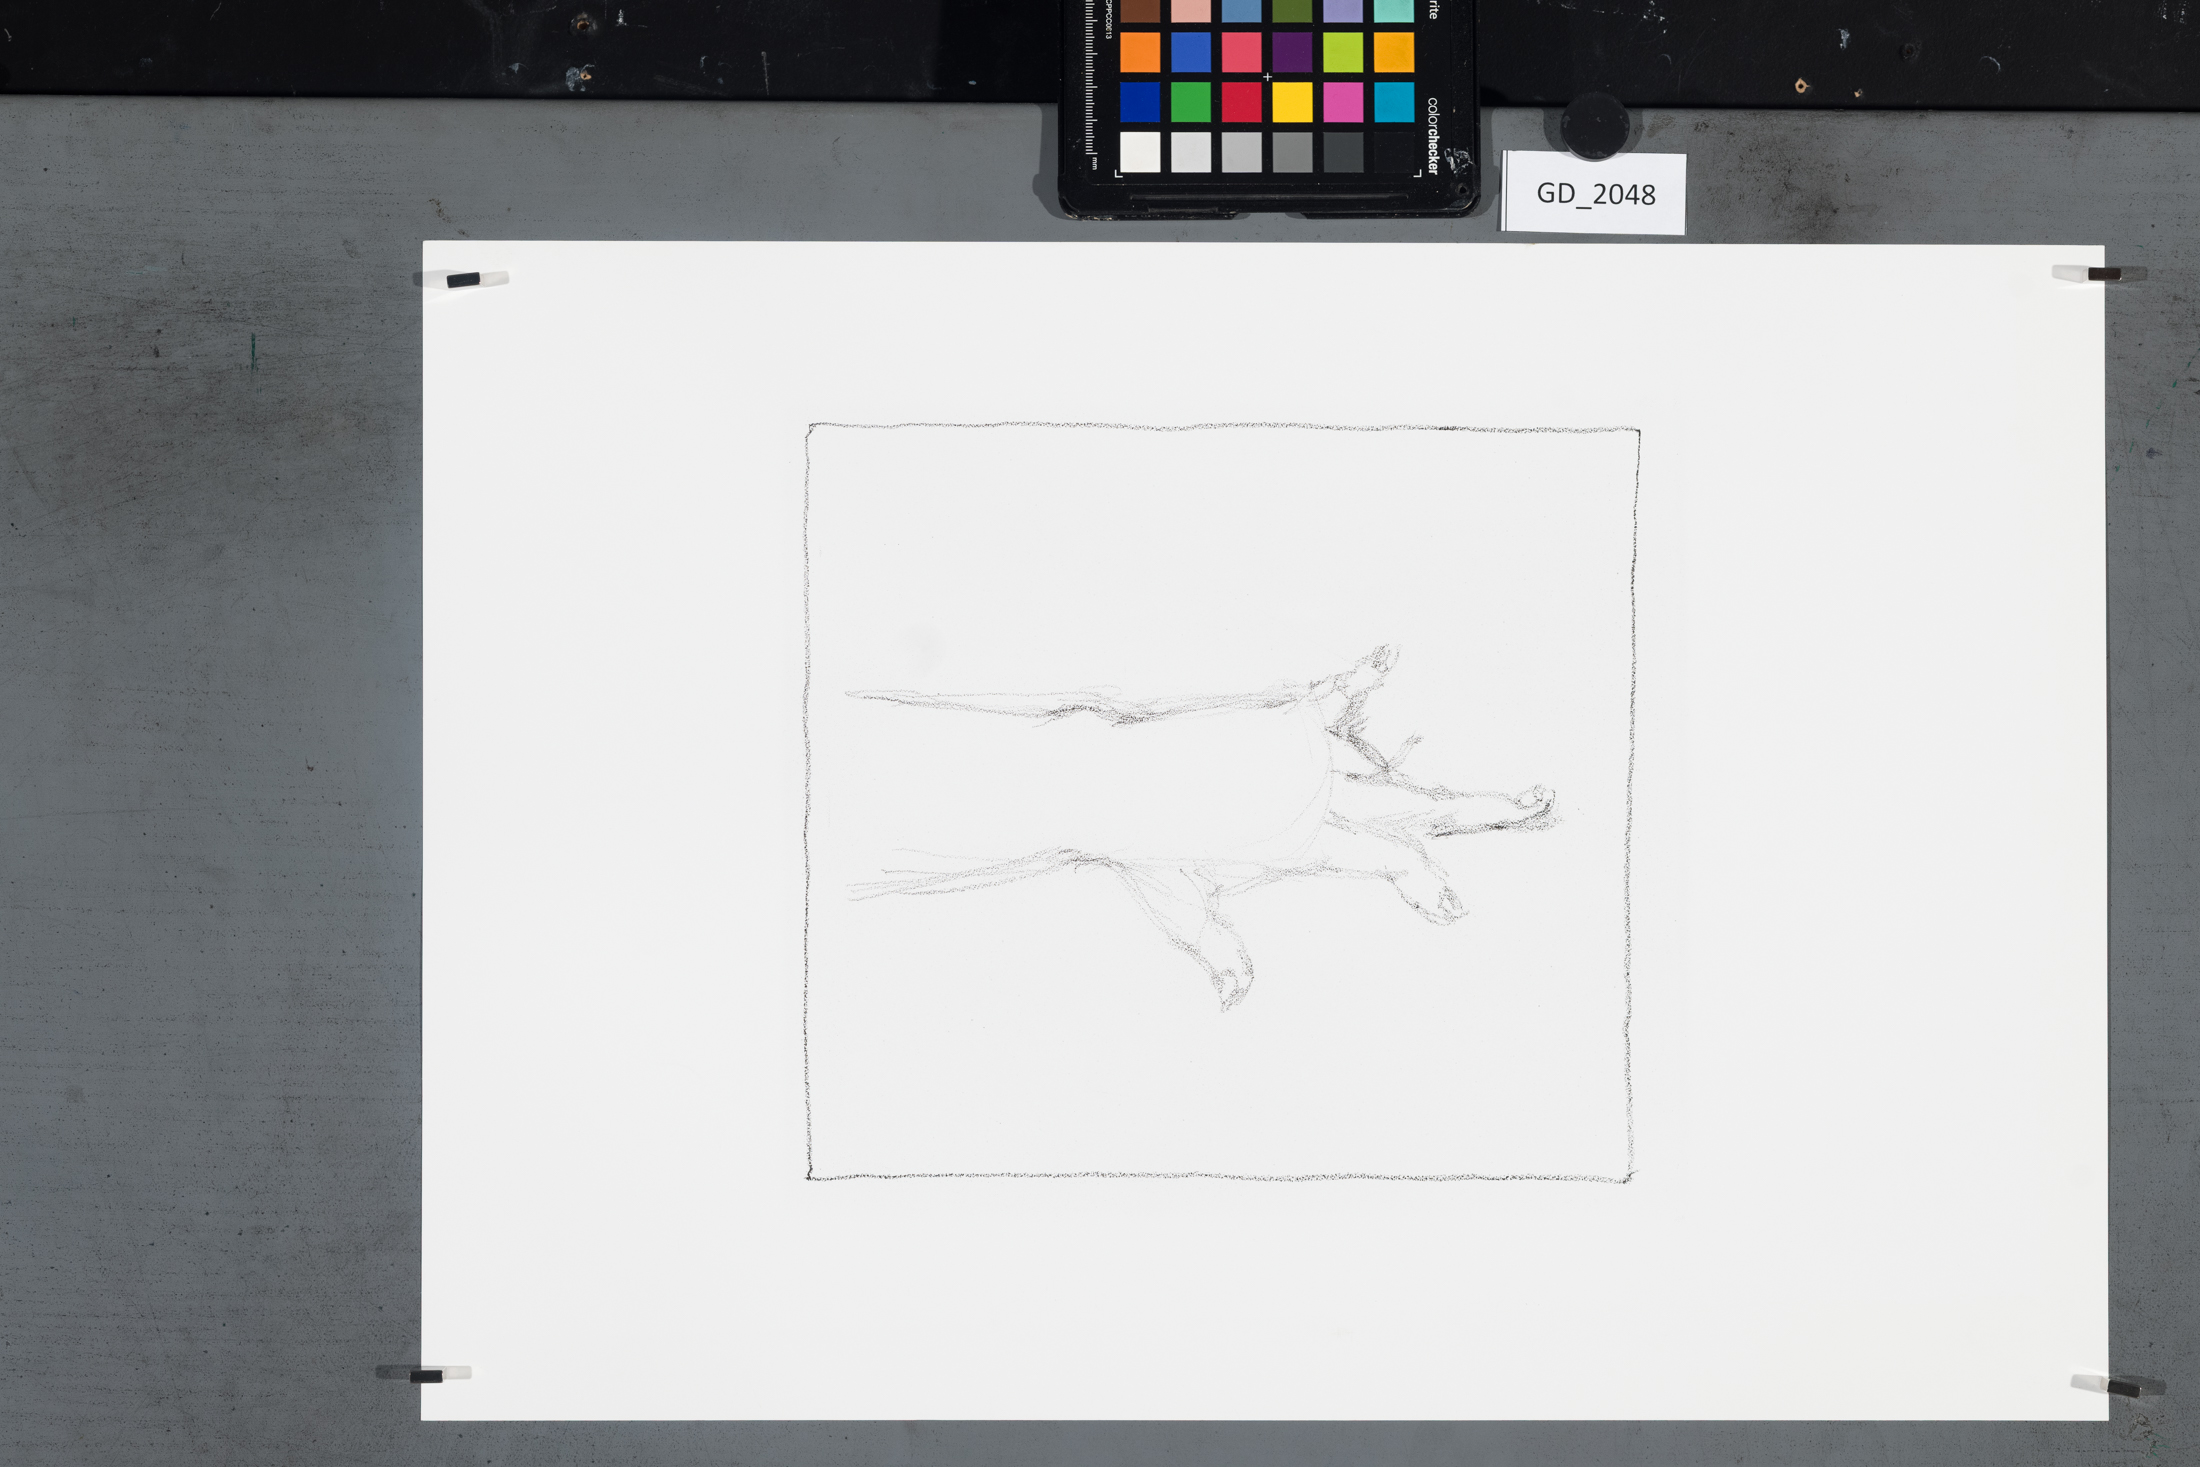Click the bottom-left paper holding magnet
The image size is (2200, 1467).
point(425,1375)
